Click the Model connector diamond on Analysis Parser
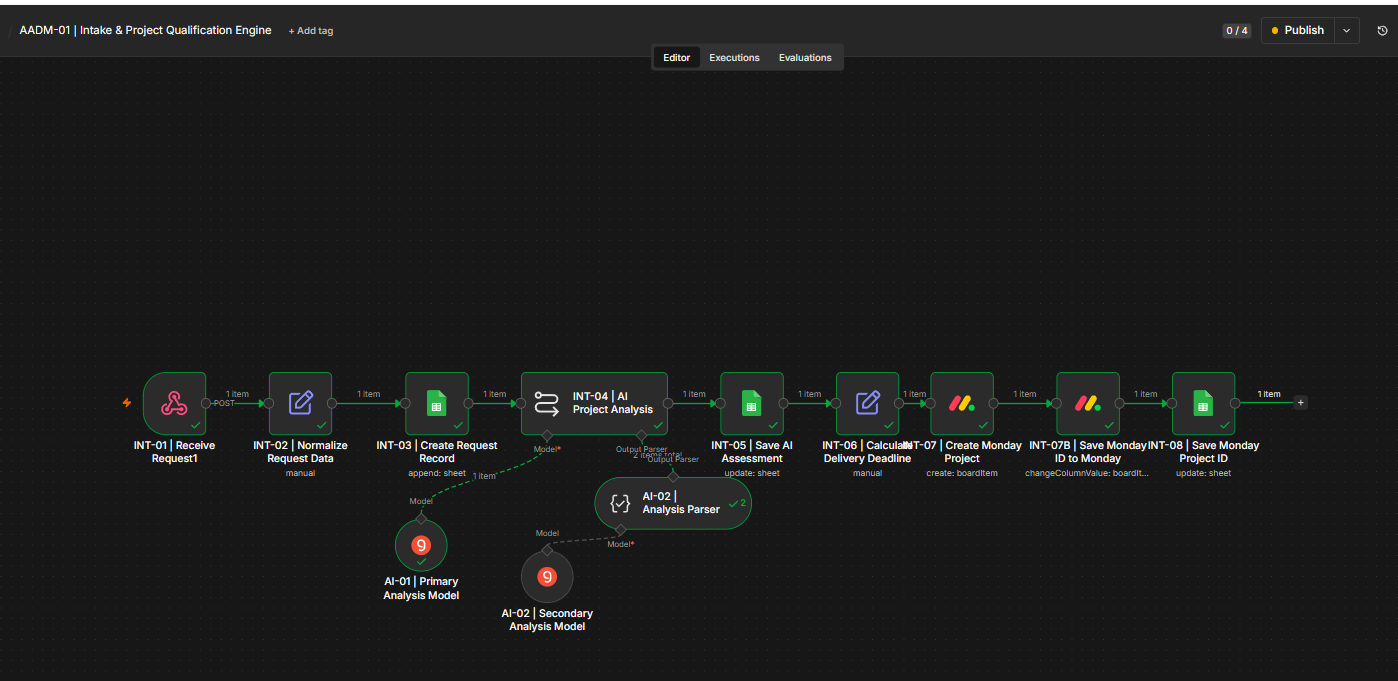This screenshot has height=681, width=1398. pyautogui.click(x=620, y=529)
